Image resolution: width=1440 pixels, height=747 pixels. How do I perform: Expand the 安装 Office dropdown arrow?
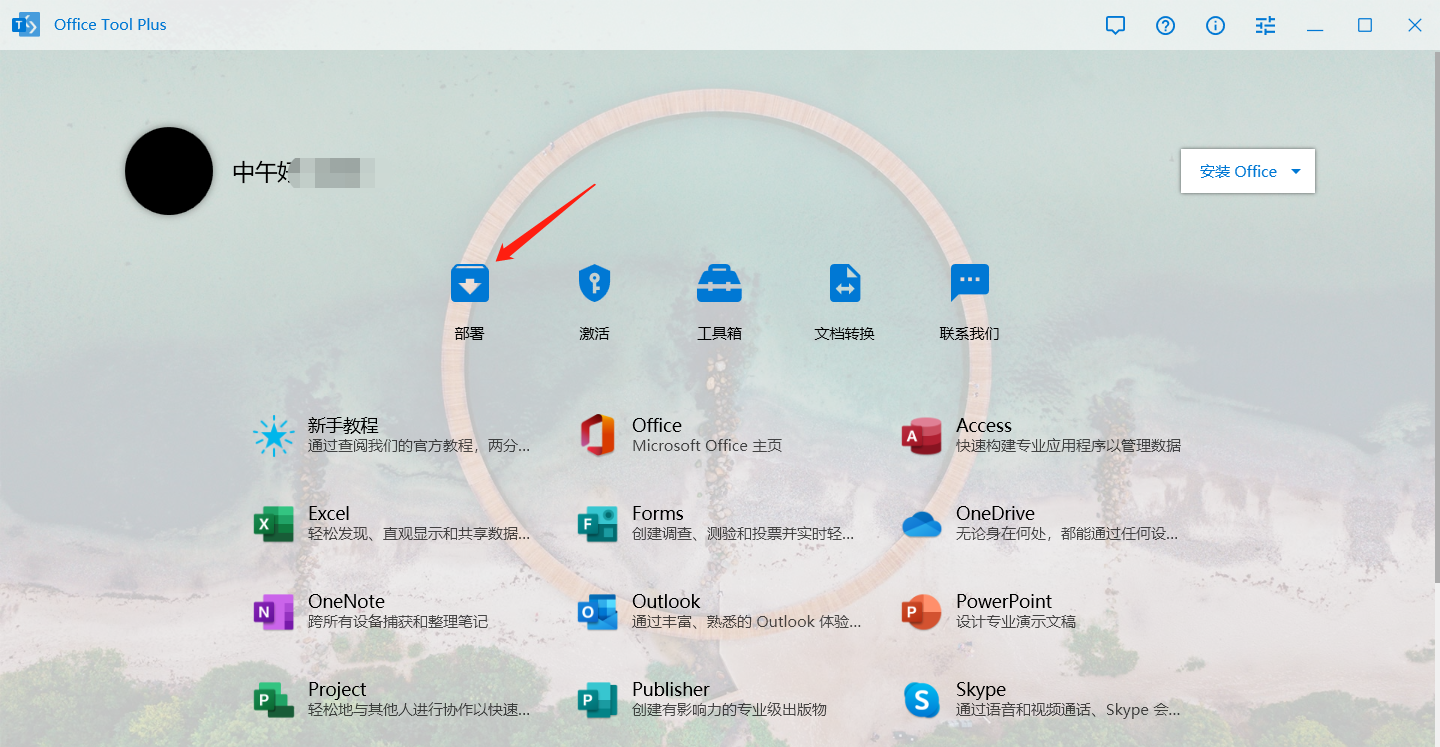(x=1296, y=171)
